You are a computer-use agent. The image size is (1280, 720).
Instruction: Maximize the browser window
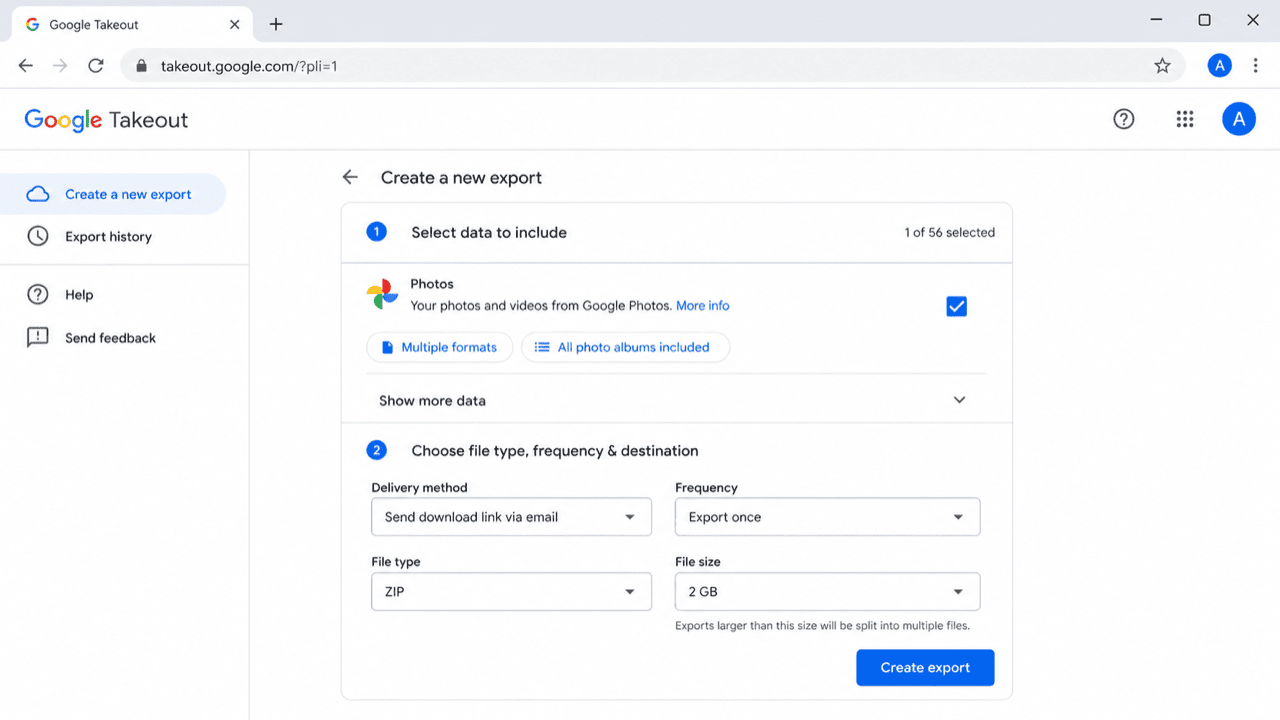pyautogui.click(x=1205, y=20)
